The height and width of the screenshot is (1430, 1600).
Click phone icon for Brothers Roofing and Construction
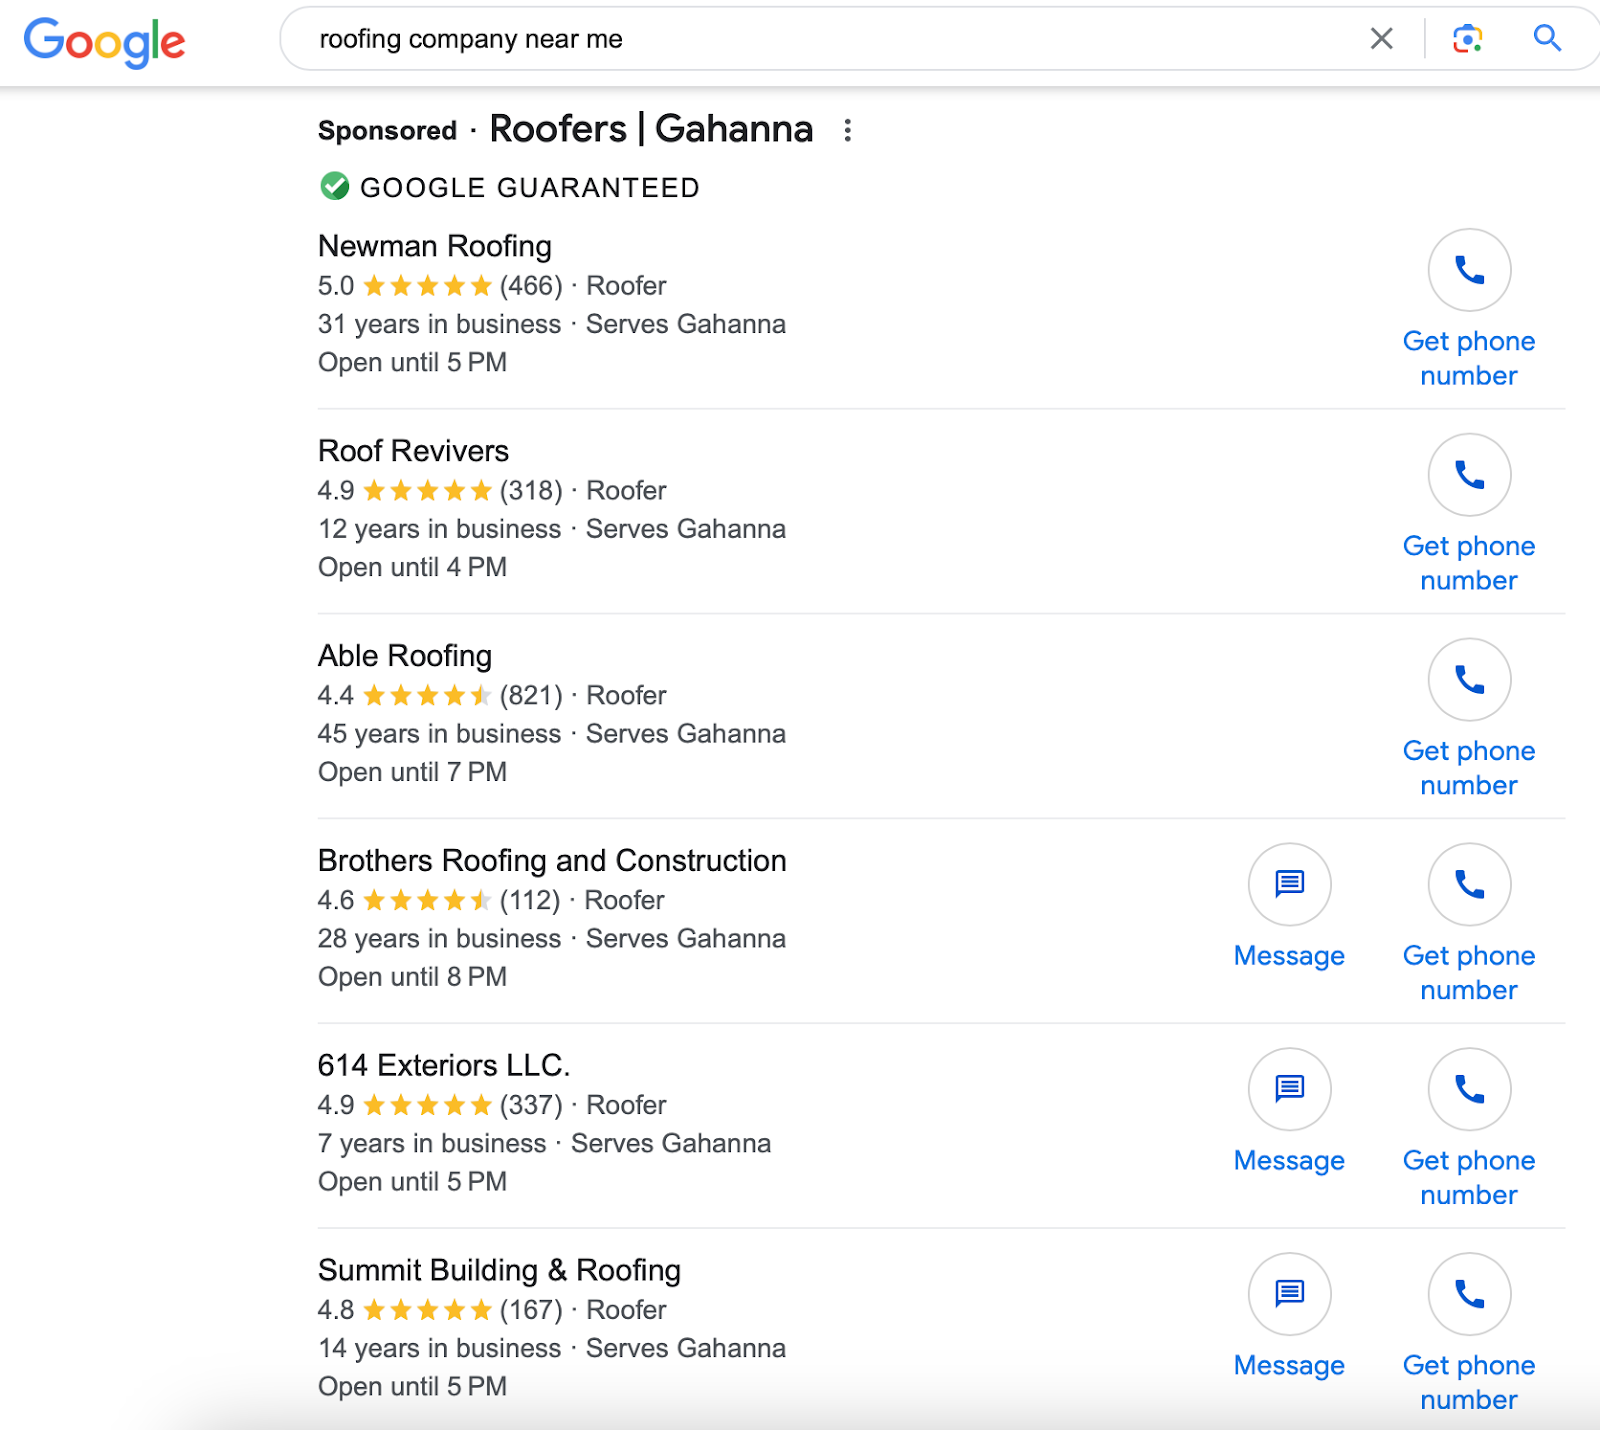click(x=1469, y=884)
